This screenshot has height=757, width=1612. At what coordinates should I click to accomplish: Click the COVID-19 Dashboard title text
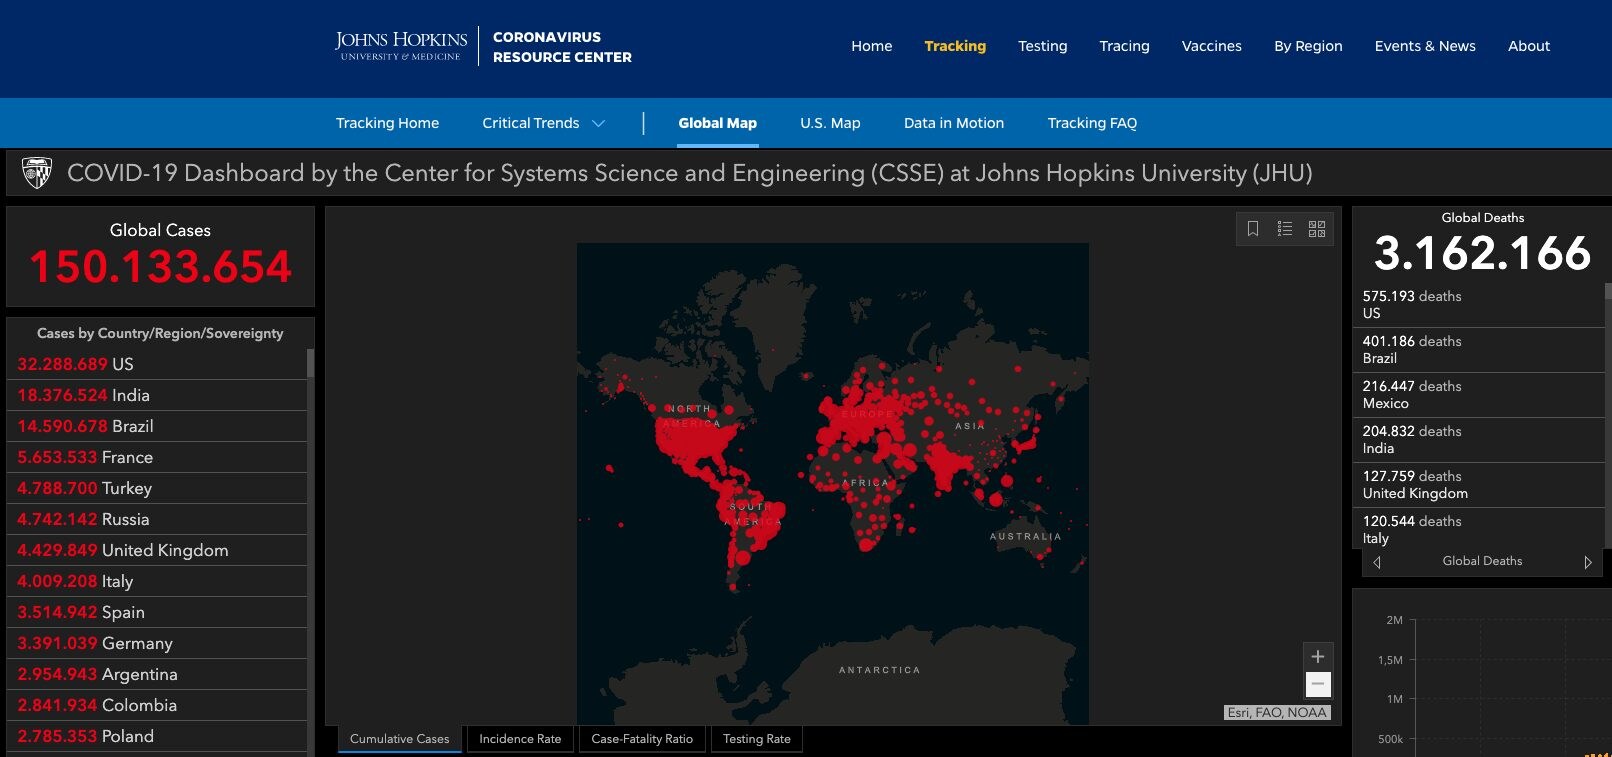690,173
